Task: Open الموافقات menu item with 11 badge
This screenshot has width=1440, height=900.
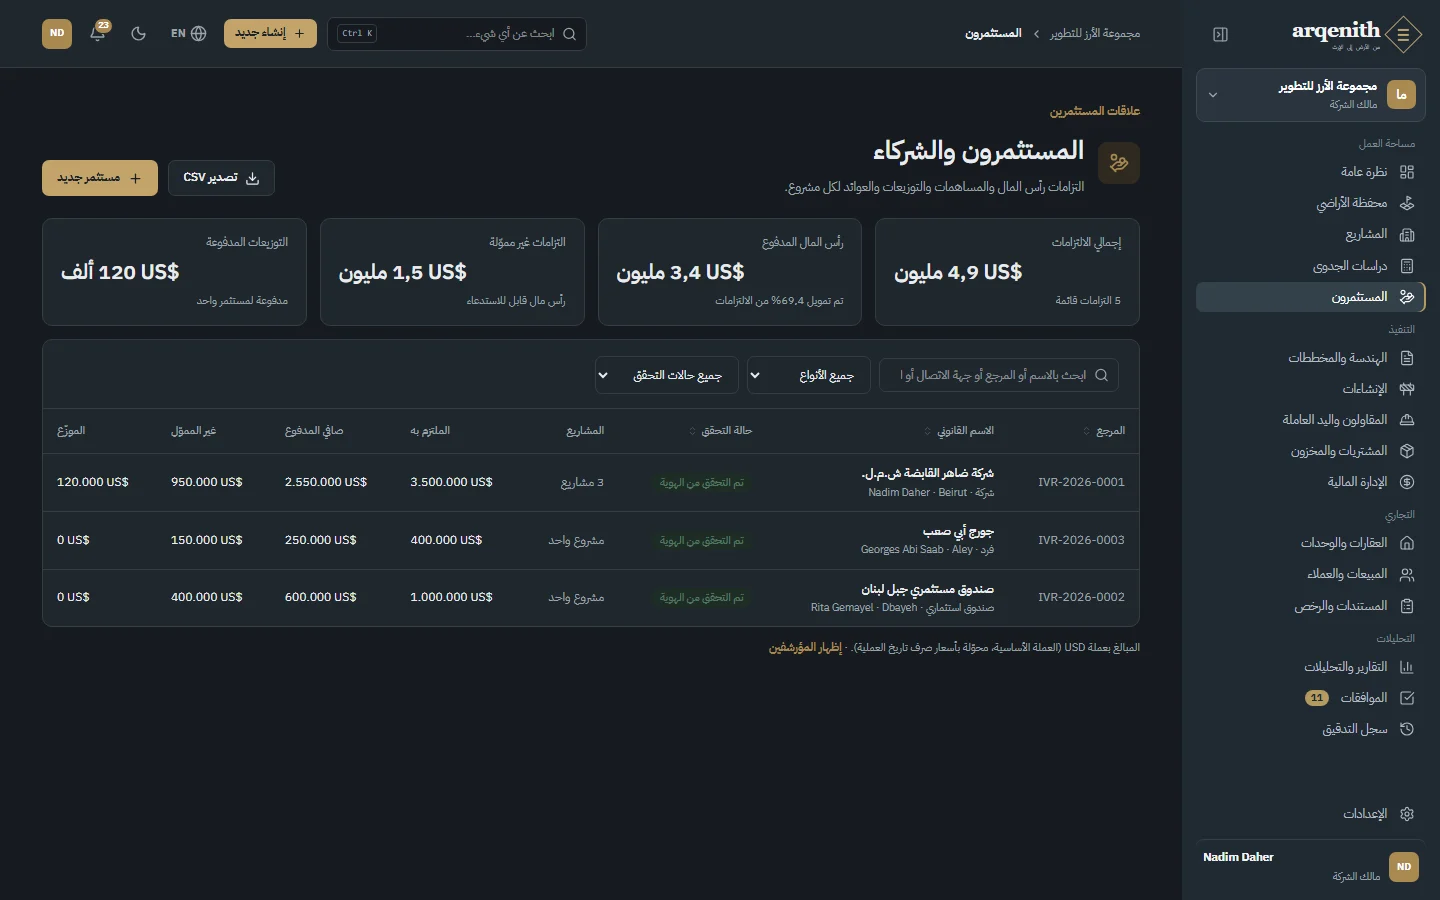Action: [1310, 698]
